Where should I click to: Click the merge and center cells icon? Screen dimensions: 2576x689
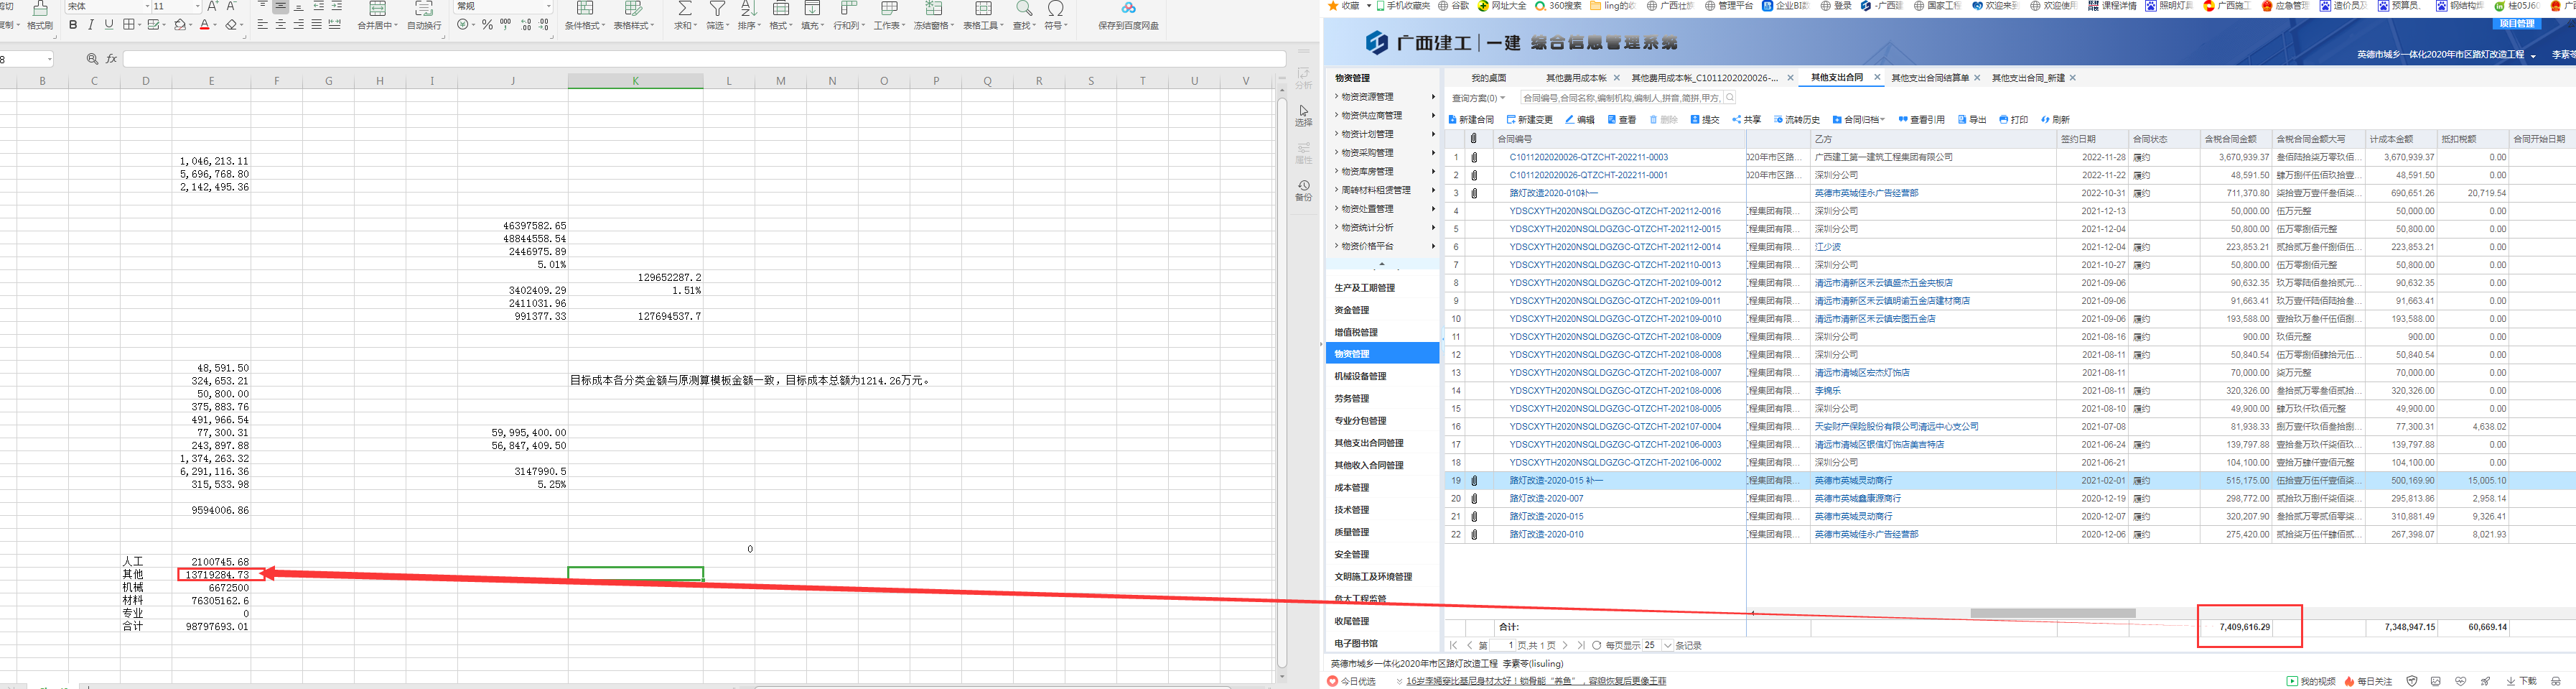378,8
